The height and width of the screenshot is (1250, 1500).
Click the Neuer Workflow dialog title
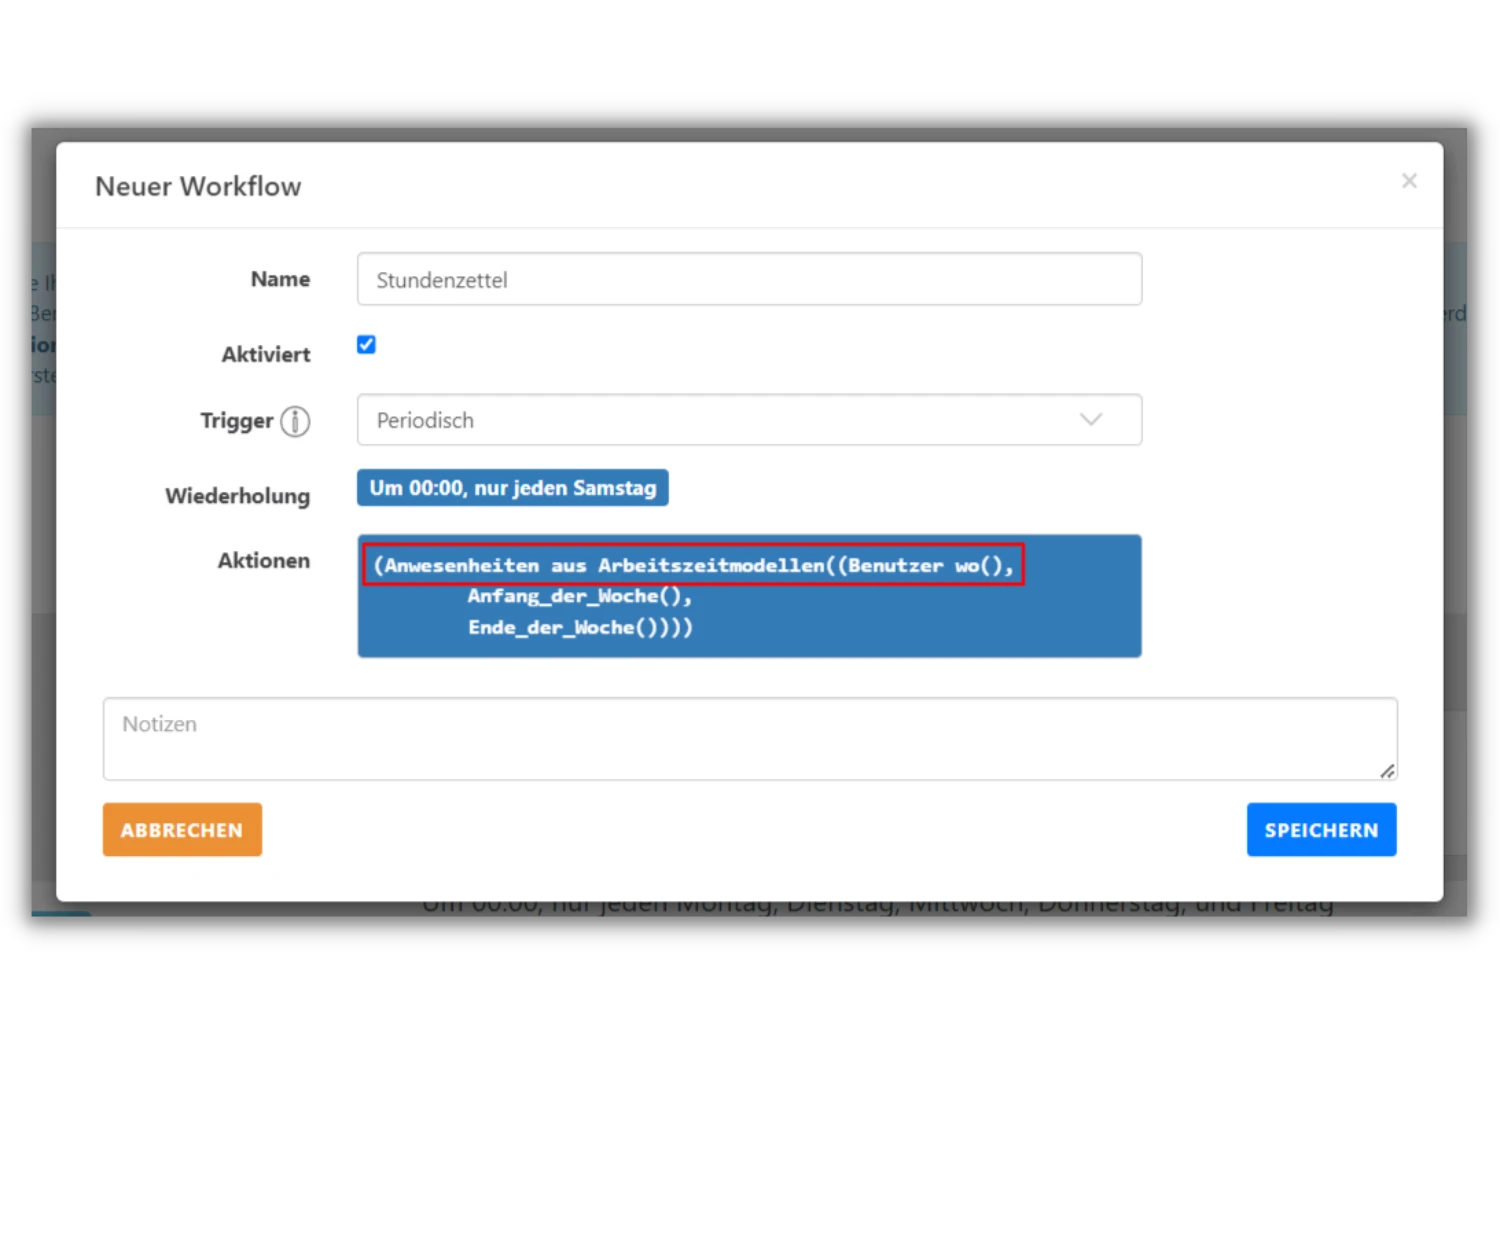[197, 186]
